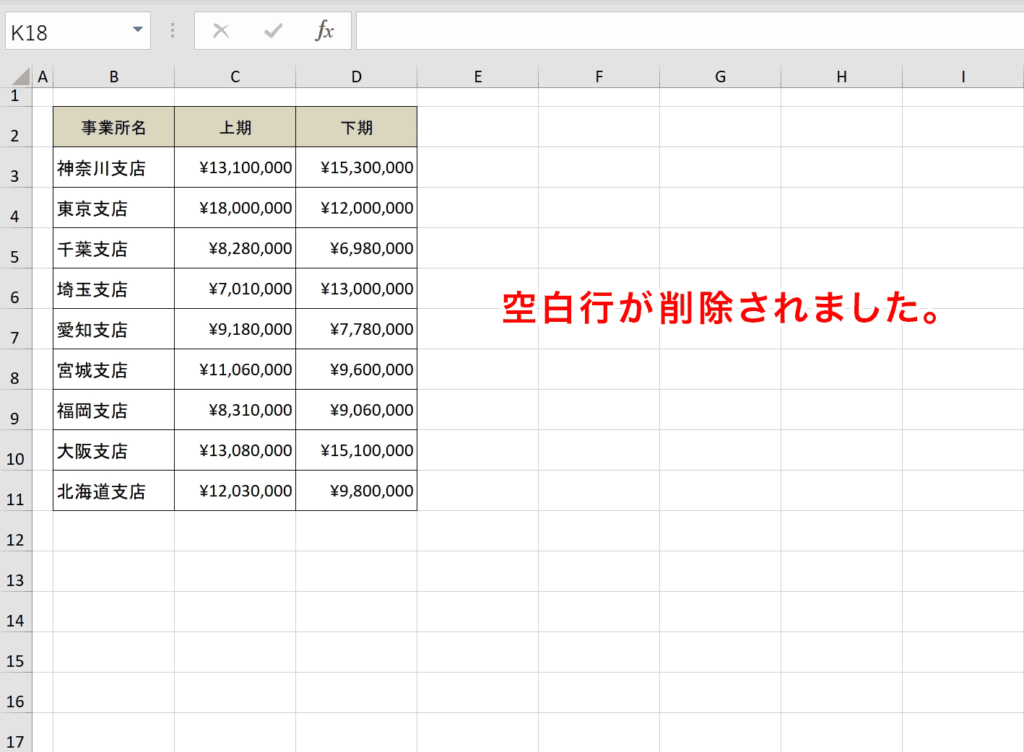Viewport: 1024px width, 752px height.
Task: Open the Insert Function fx button
Action: [325, 31]
